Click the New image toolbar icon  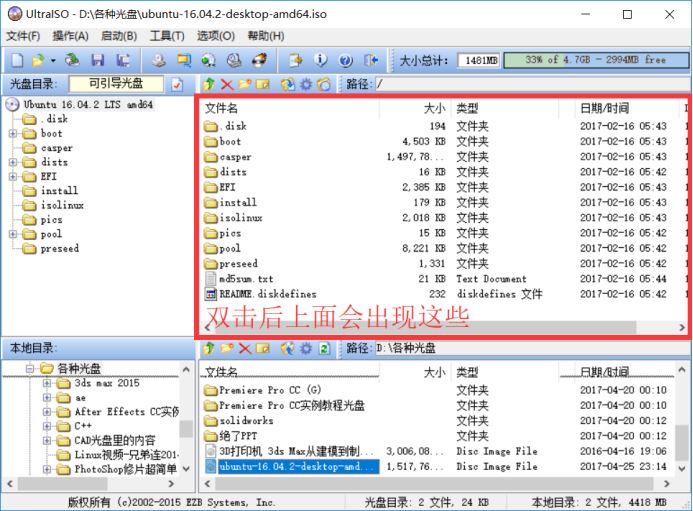(x=17, y=60)
